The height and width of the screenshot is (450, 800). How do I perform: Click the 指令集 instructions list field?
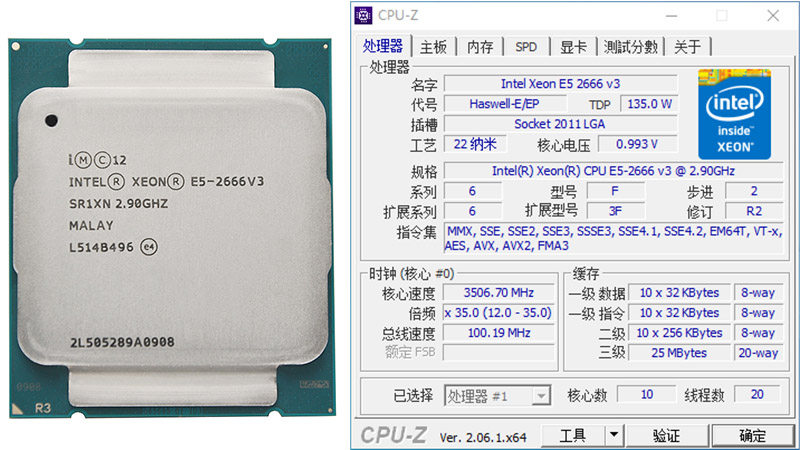point(614,238)
